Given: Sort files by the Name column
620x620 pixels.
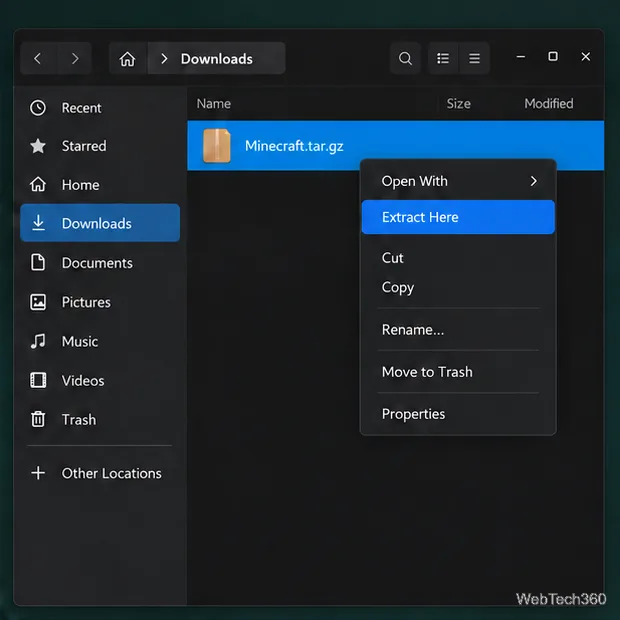Looking at the screenshot, I should [x=214, y=104].
